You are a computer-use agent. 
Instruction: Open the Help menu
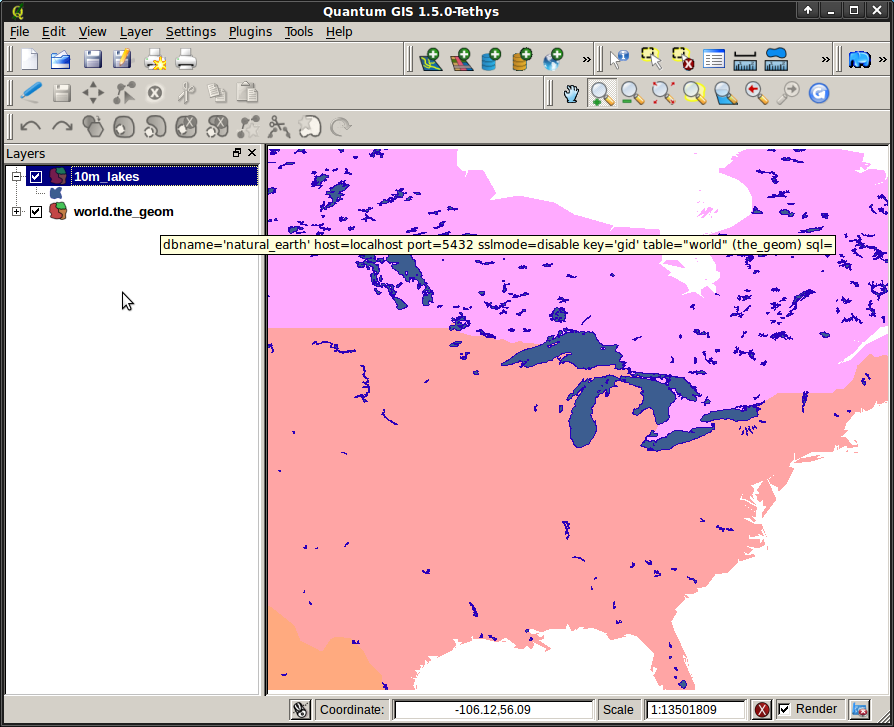coord(339,32)
